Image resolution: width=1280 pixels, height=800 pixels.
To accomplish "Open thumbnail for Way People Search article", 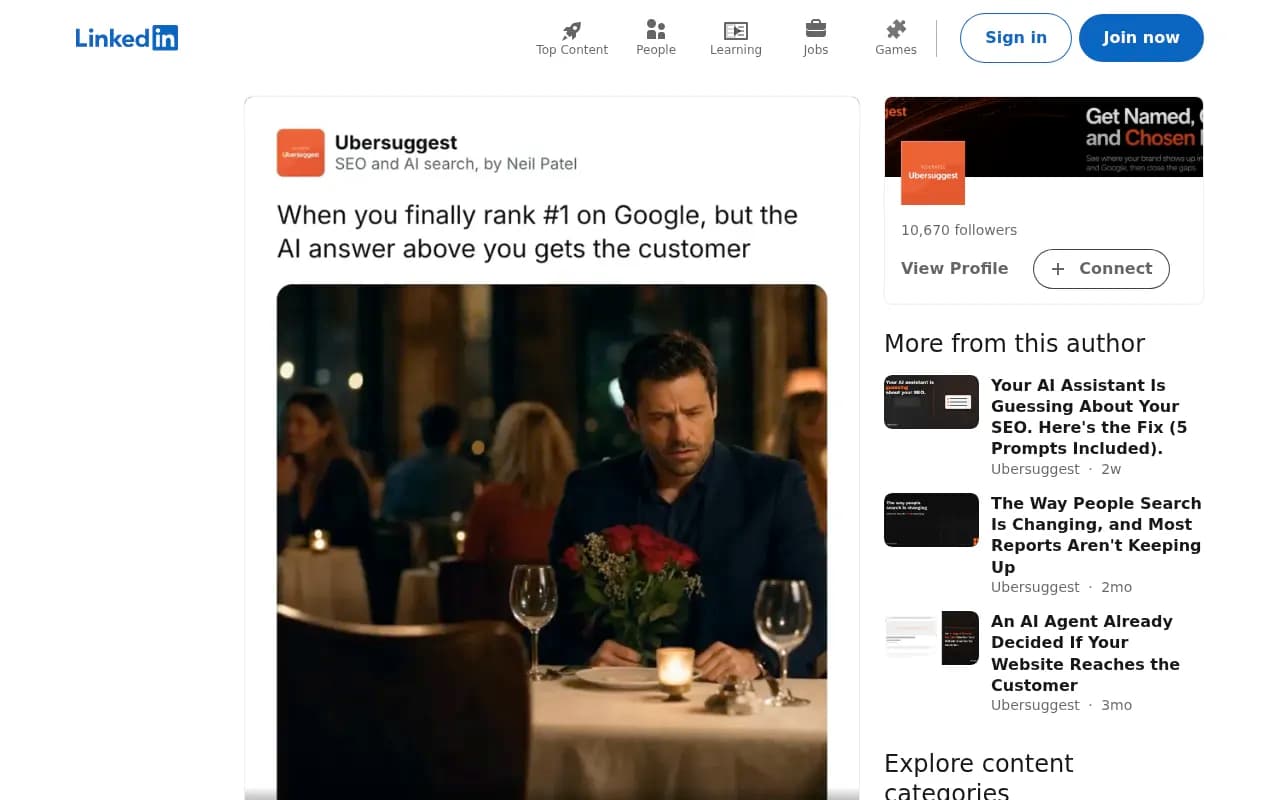I will point(932,520).
